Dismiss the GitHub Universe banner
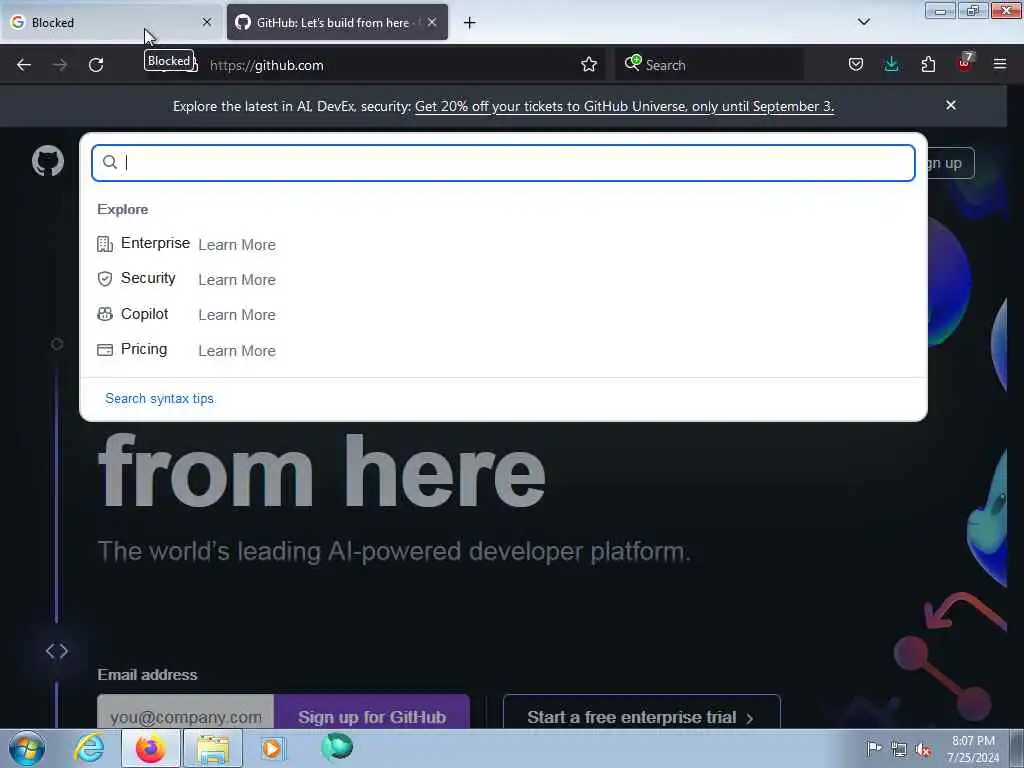Screen dimensions: 1024x768 951,105
